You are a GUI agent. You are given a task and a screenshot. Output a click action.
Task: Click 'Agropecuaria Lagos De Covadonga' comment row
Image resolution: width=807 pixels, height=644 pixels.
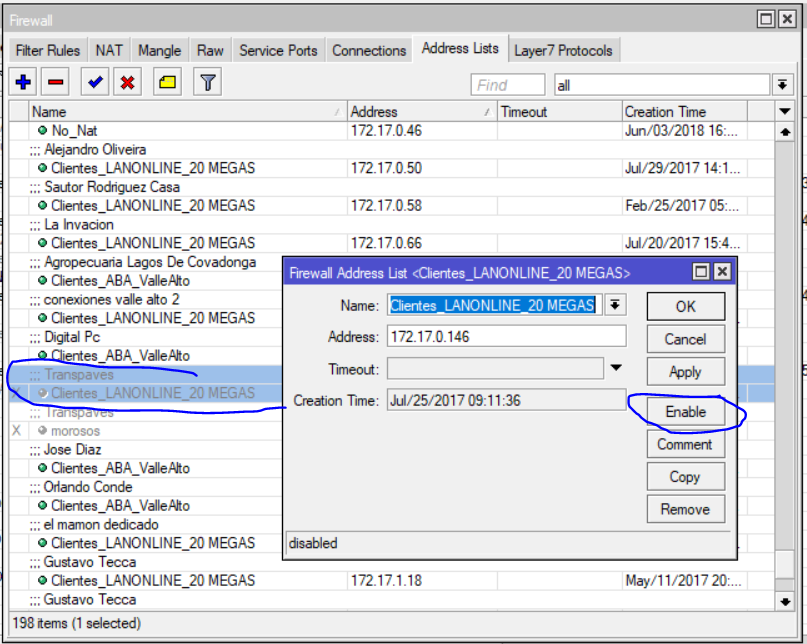pos(147,262)
